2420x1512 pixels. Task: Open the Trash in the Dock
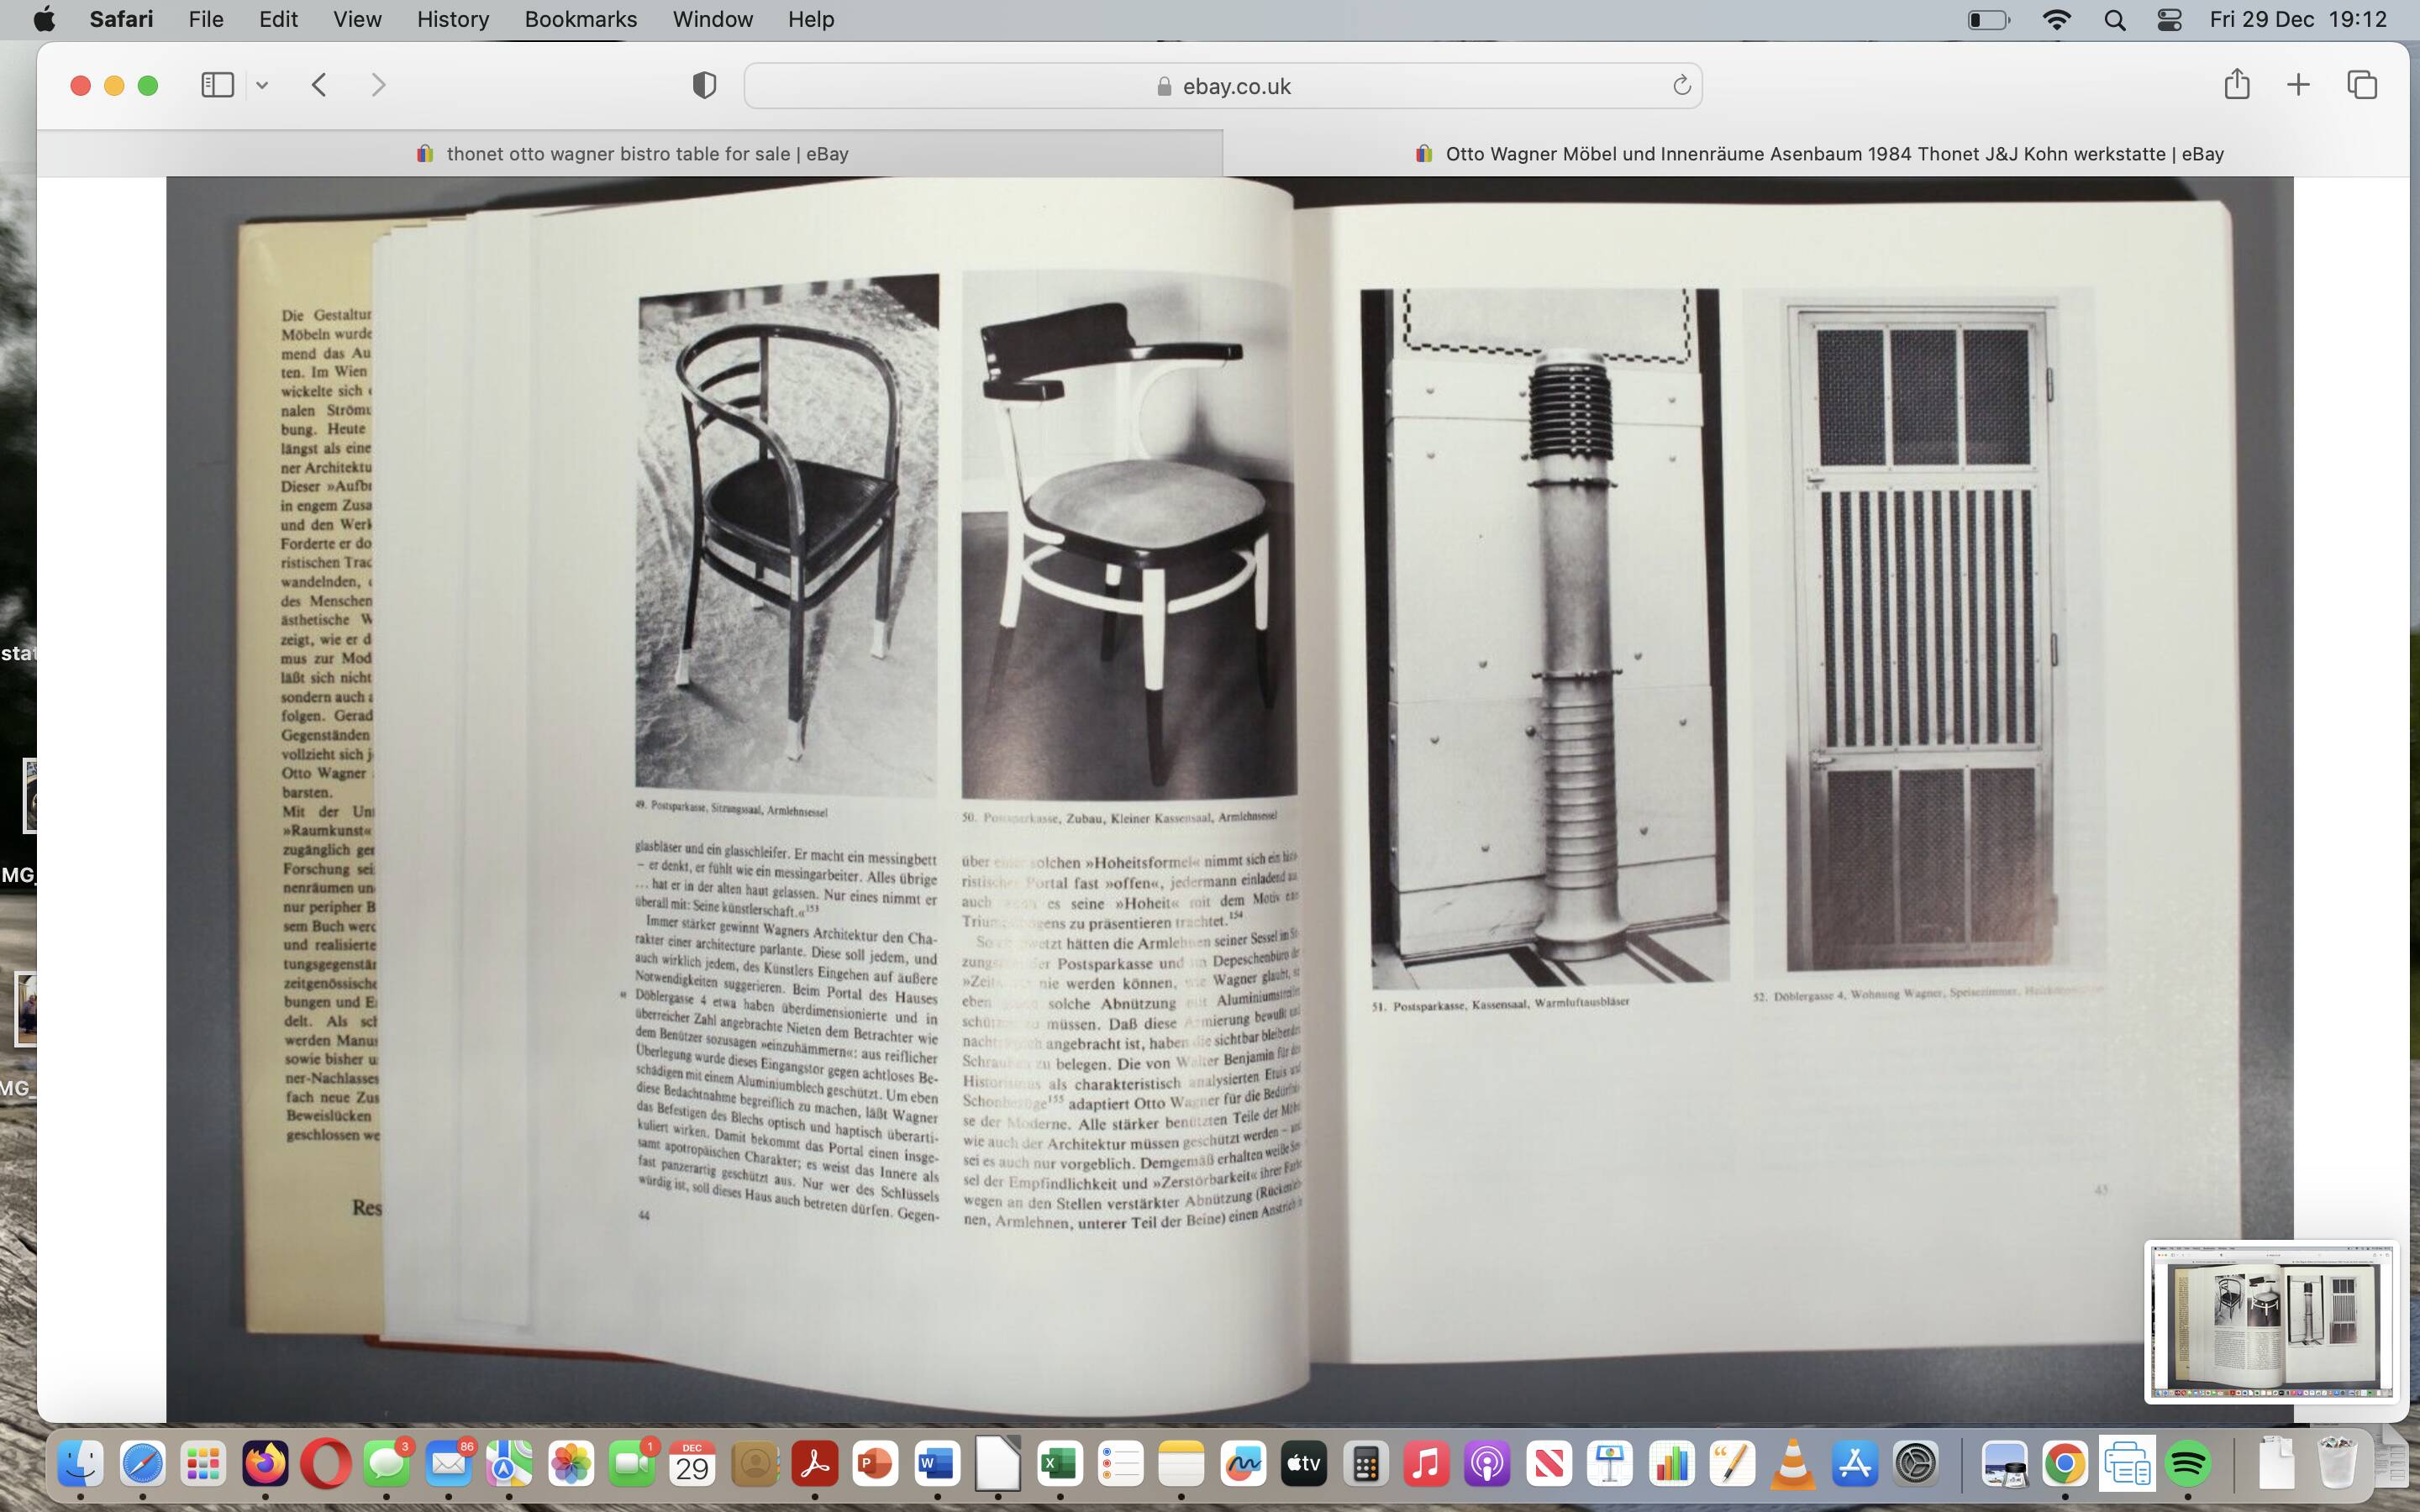click(2337, 1465)
